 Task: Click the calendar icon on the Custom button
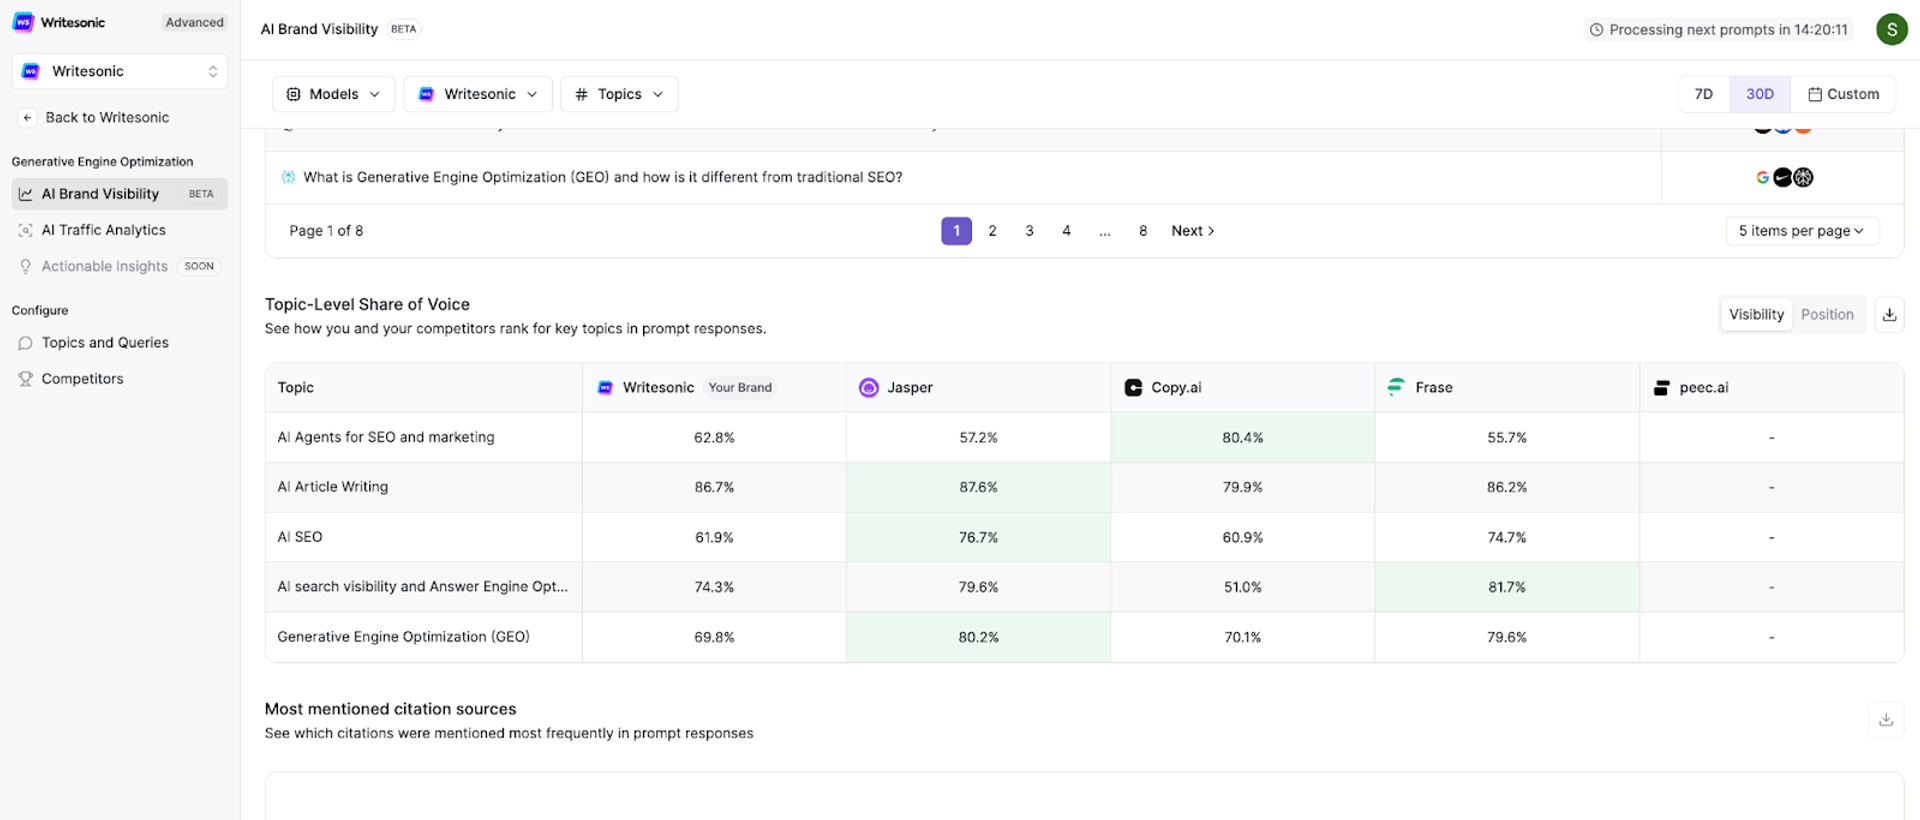point(1814,94)
